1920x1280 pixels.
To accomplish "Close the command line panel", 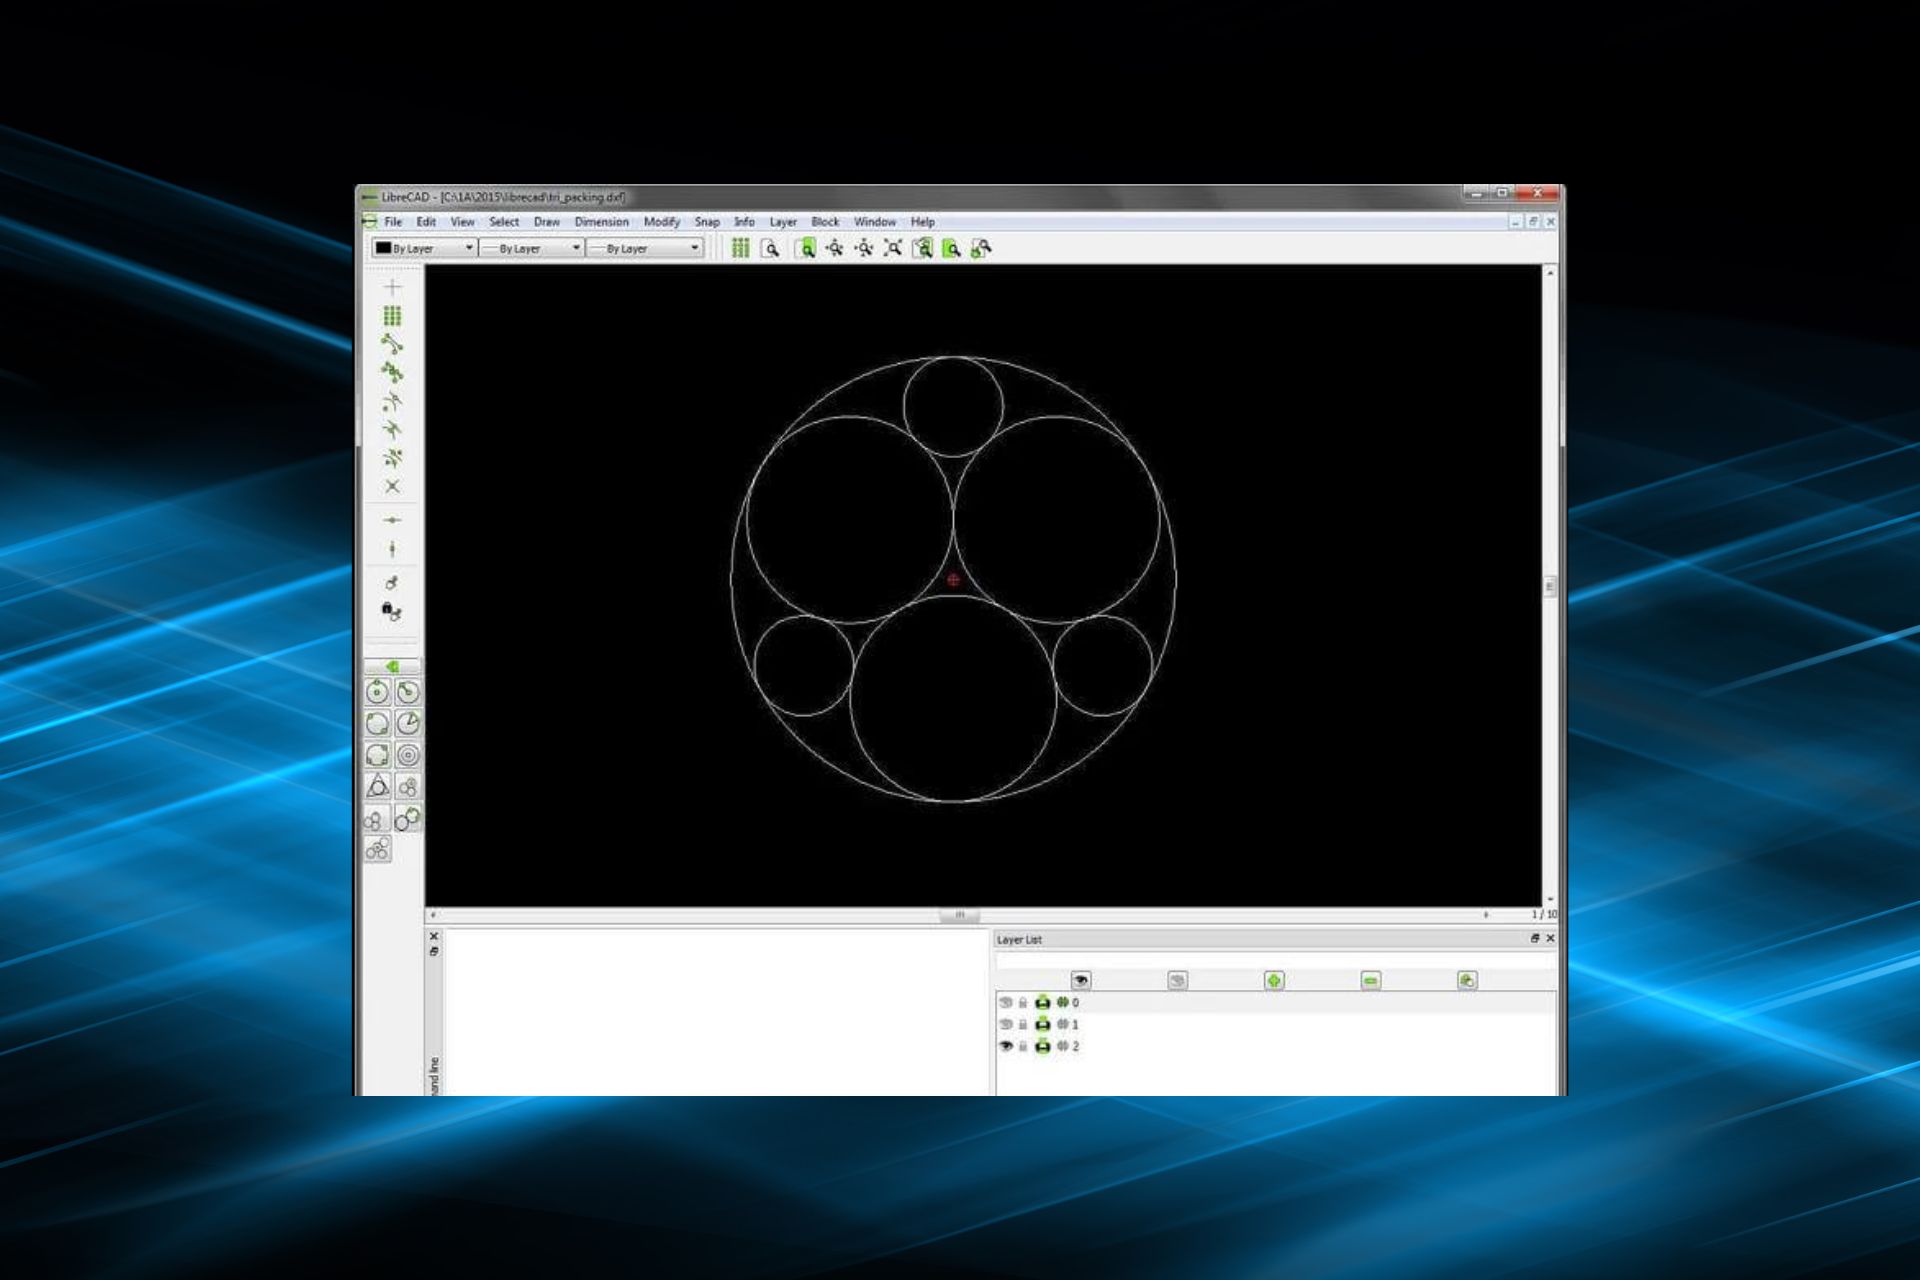I will click(434, 937).
